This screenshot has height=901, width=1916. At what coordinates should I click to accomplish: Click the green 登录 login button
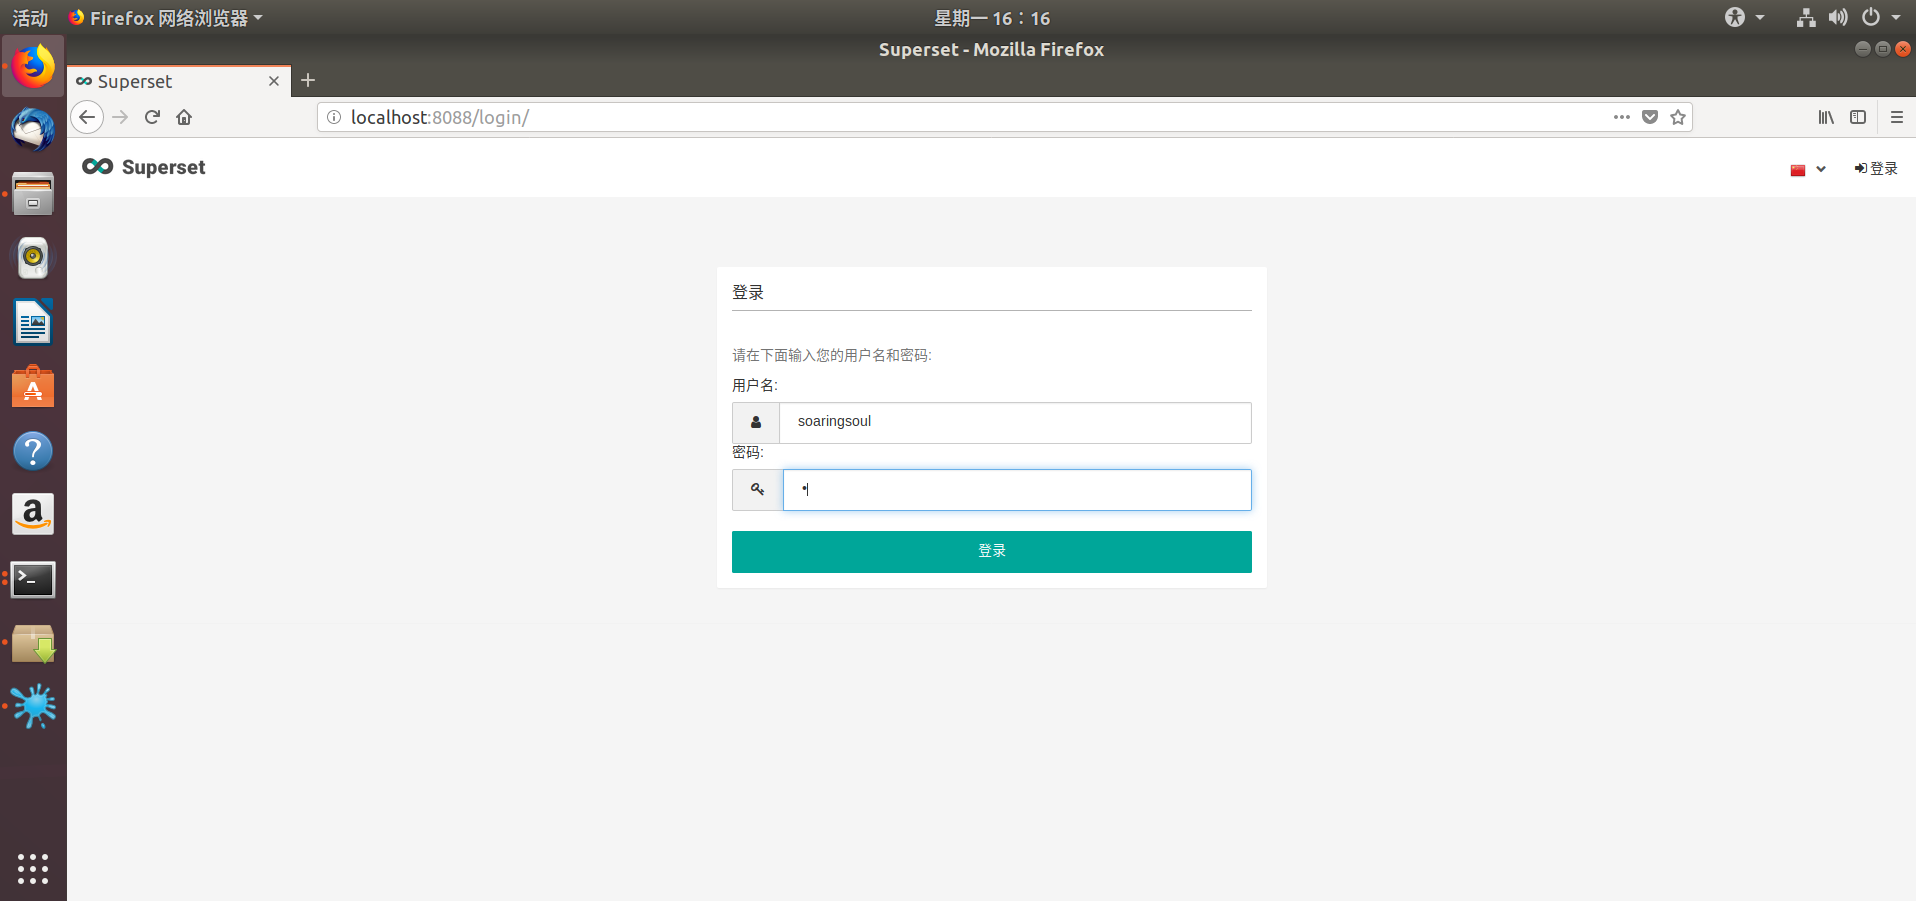[992, 552]
